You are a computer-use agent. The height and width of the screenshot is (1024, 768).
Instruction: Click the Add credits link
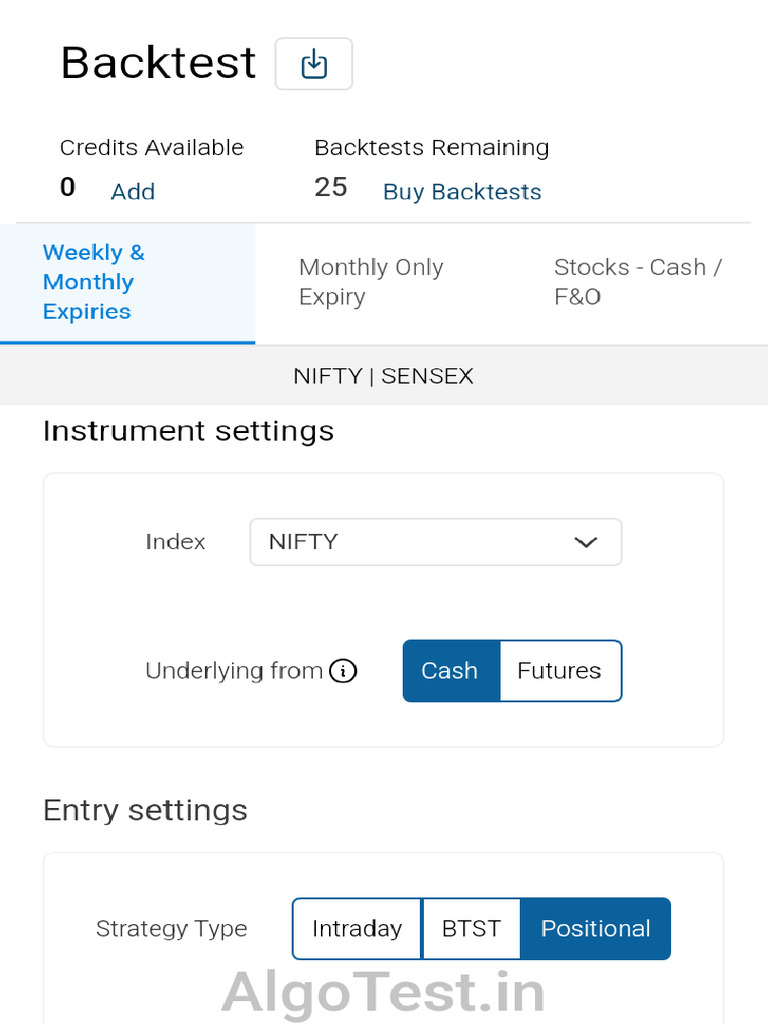pos(133,192)
